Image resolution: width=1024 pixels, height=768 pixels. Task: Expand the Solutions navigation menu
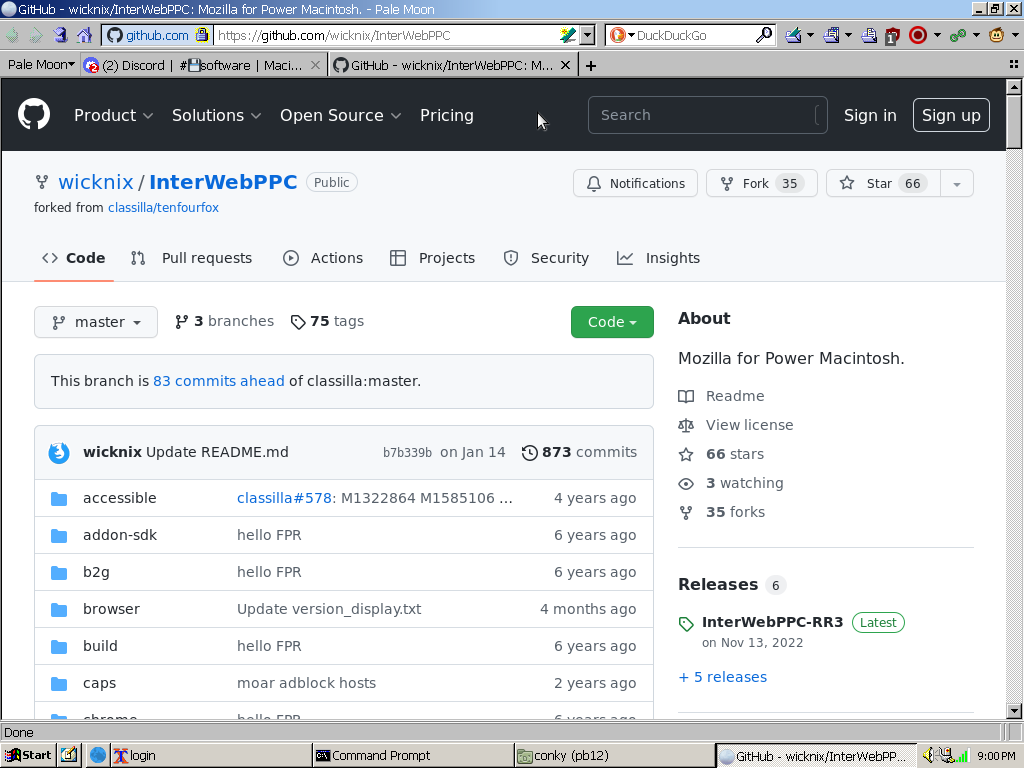[216, 116]
